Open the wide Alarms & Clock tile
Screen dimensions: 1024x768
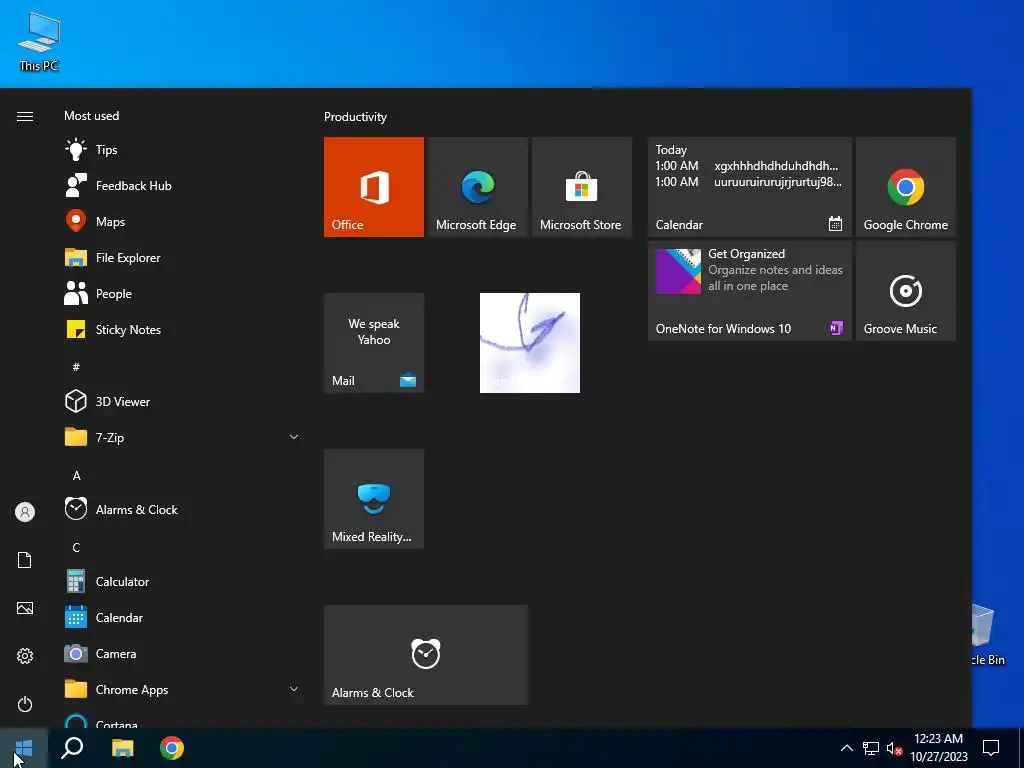426,655
